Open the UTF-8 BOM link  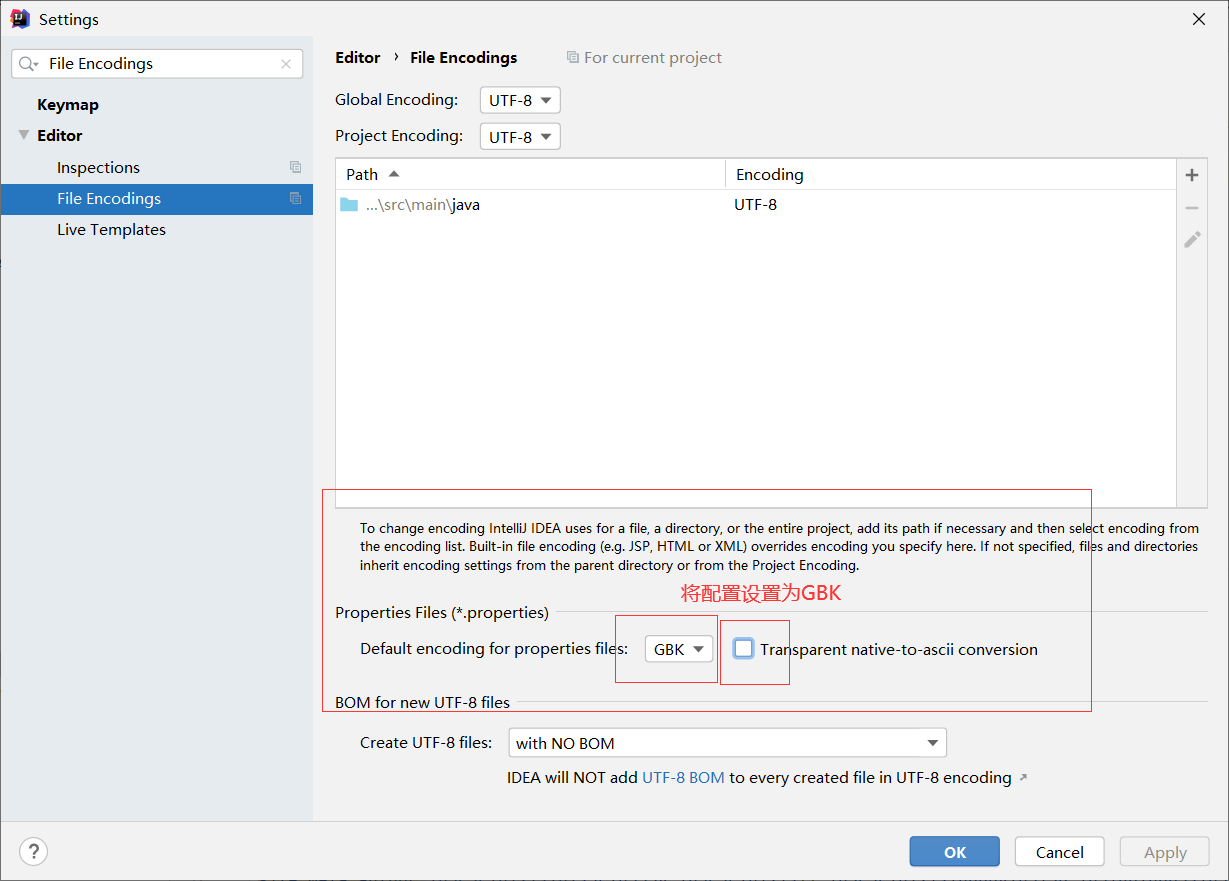pos(683,777)
